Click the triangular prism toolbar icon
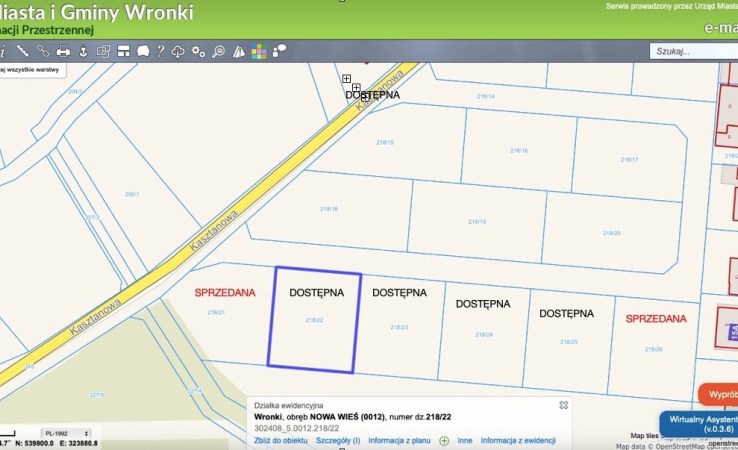This screenshot has width=738, height=450. (x=239, y=51)
